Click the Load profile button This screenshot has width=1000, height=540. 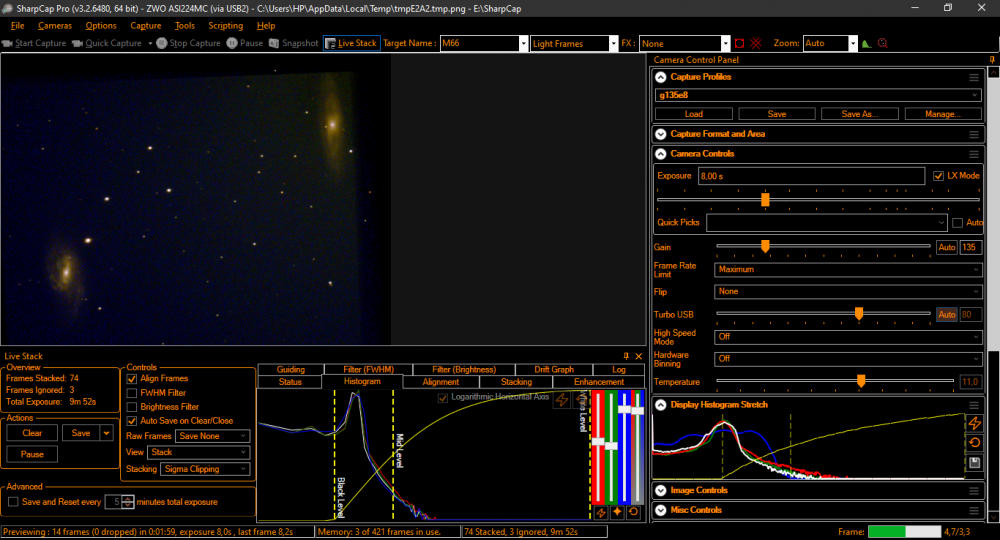point(694,114)
